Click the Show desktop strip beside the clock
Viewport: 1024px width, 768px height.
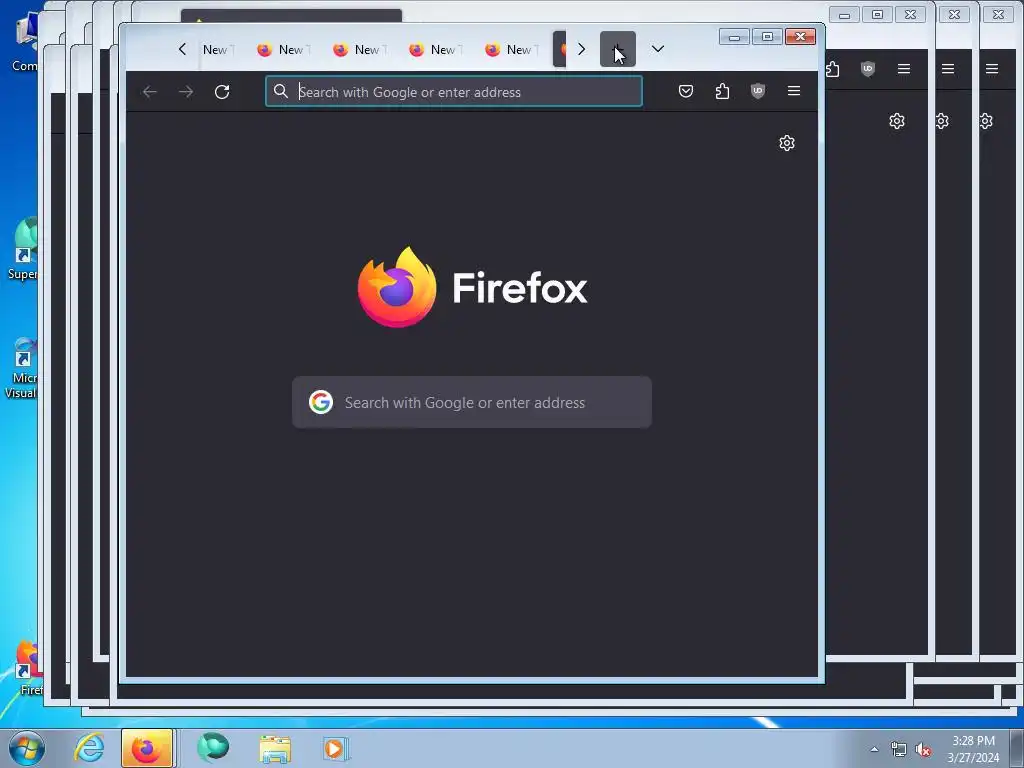1016,748
